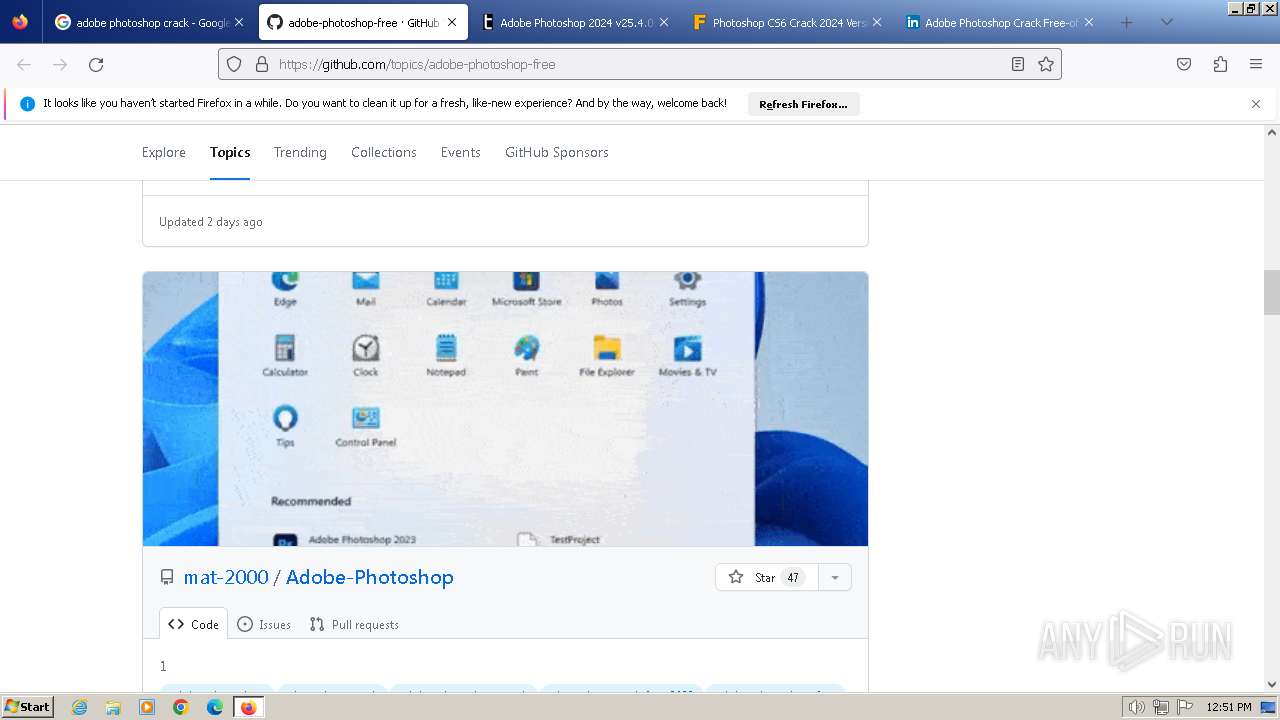Open the Windows Start button

tap(27, 707)
